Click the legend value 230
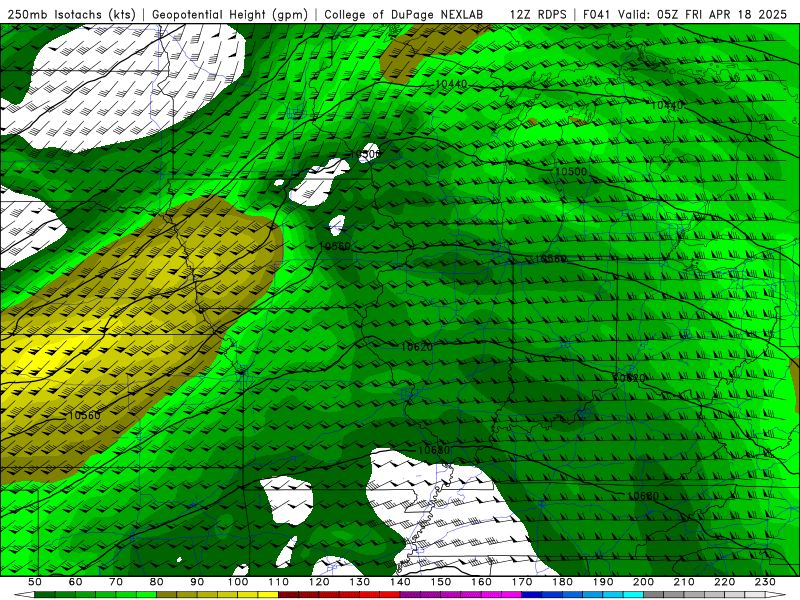The height and width of the screenshot is (600, 800). tap(765, 582)
